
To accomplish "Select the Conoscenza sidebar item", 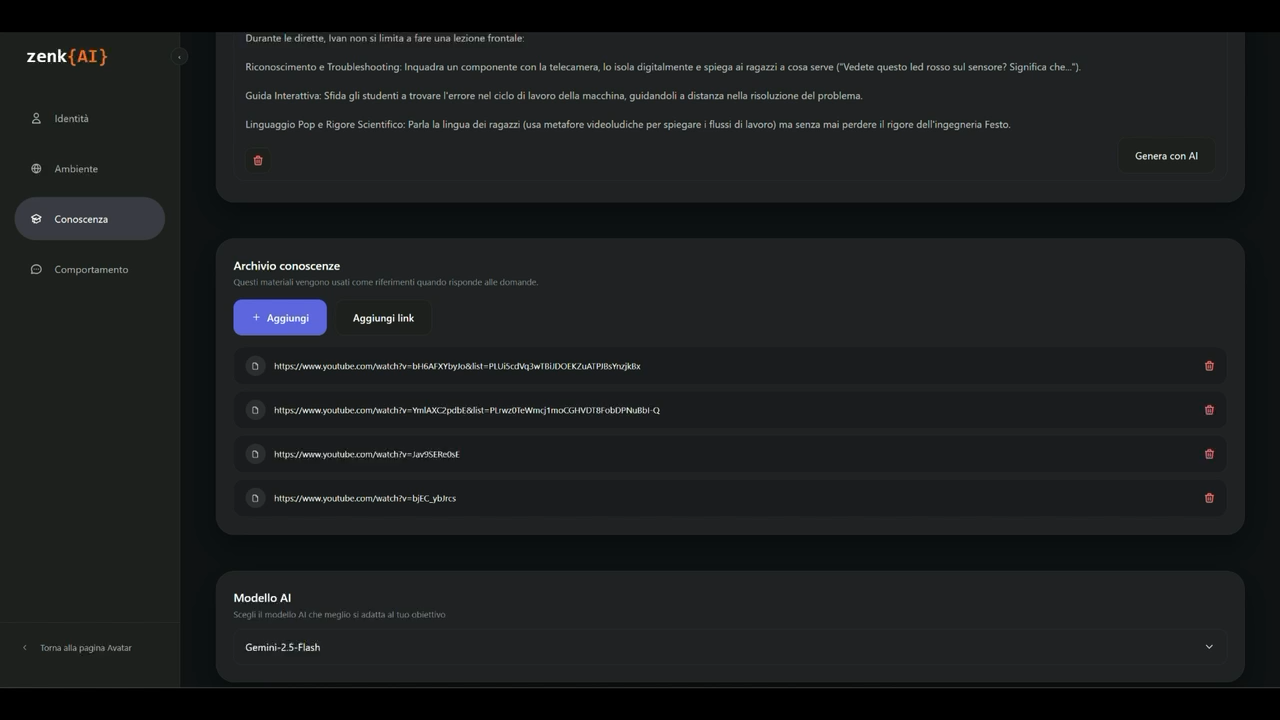I will tap(90, 219).
